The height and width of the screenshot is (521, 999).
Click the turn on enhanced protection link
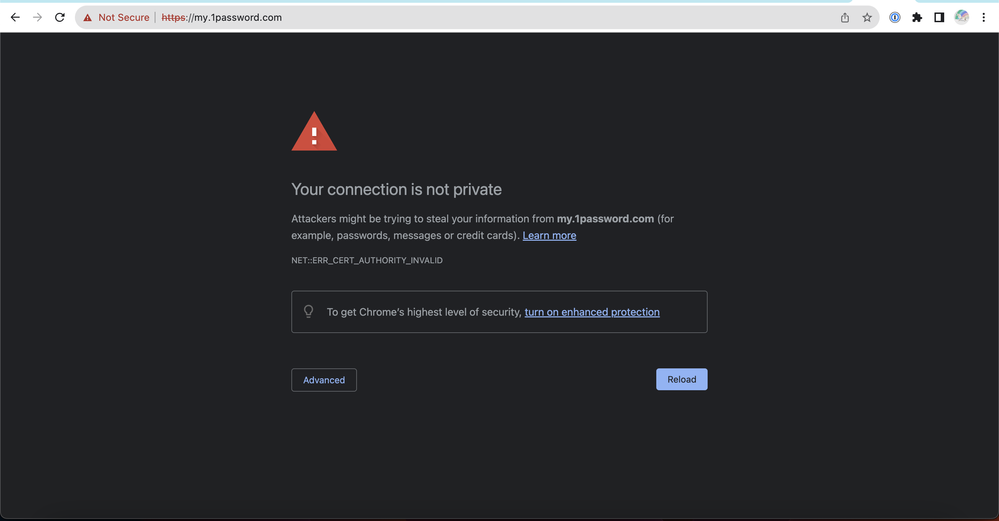[x=592, y=312]
